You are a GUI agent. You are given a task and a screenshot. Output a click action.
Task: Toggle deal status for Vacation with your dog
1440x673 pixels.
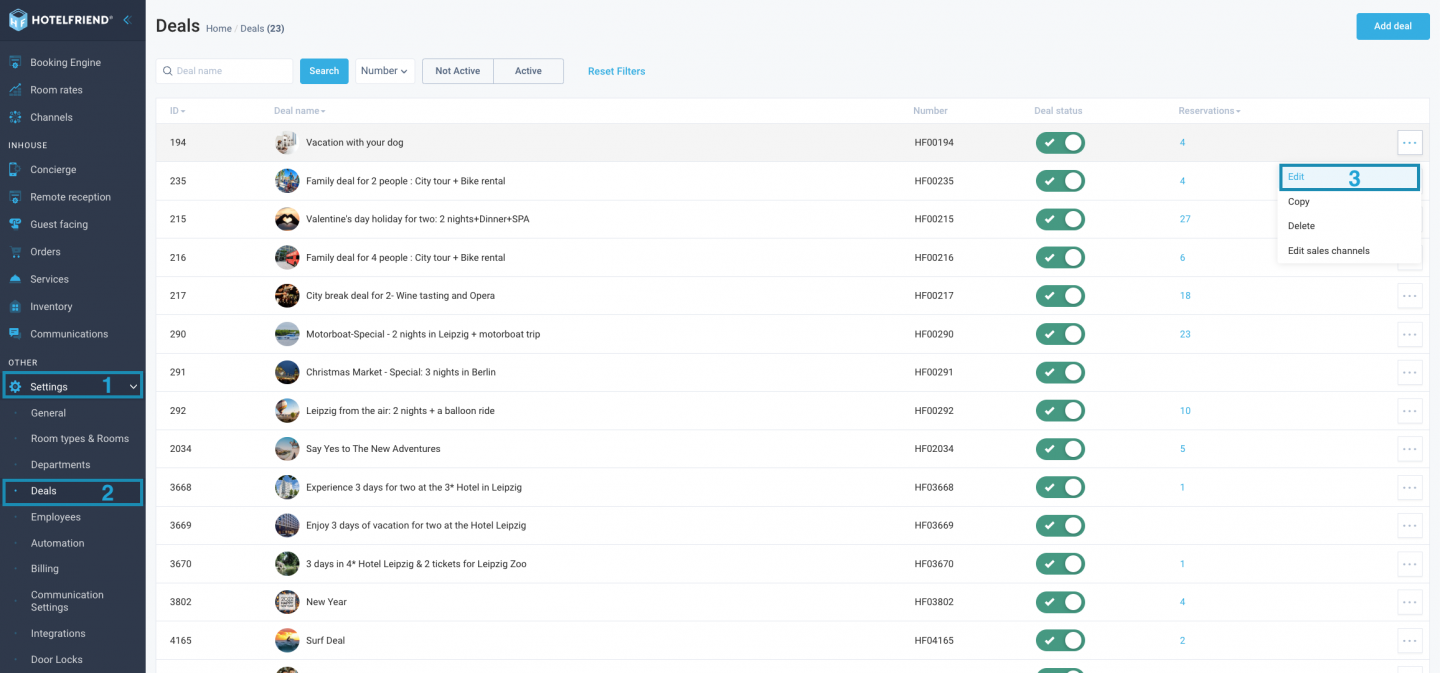pos(1060,143)
